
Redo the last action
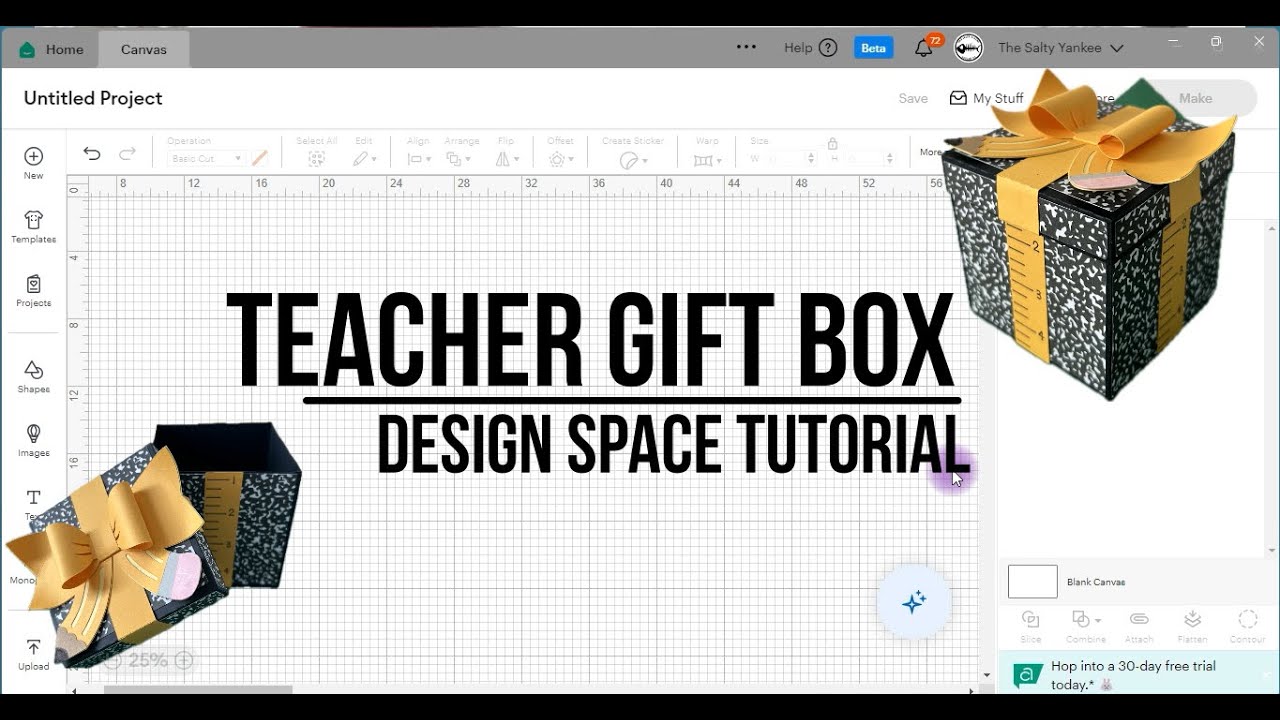pyautogui.click(x=127, y=153)
